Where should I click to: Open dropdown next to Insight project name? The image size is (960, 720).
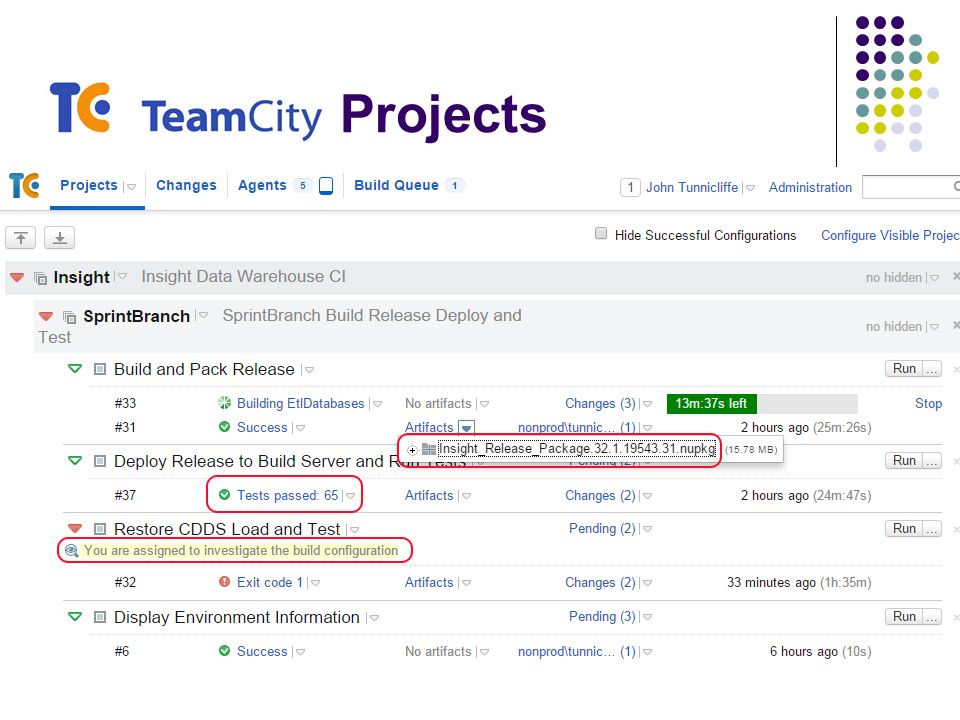[122, 277]
